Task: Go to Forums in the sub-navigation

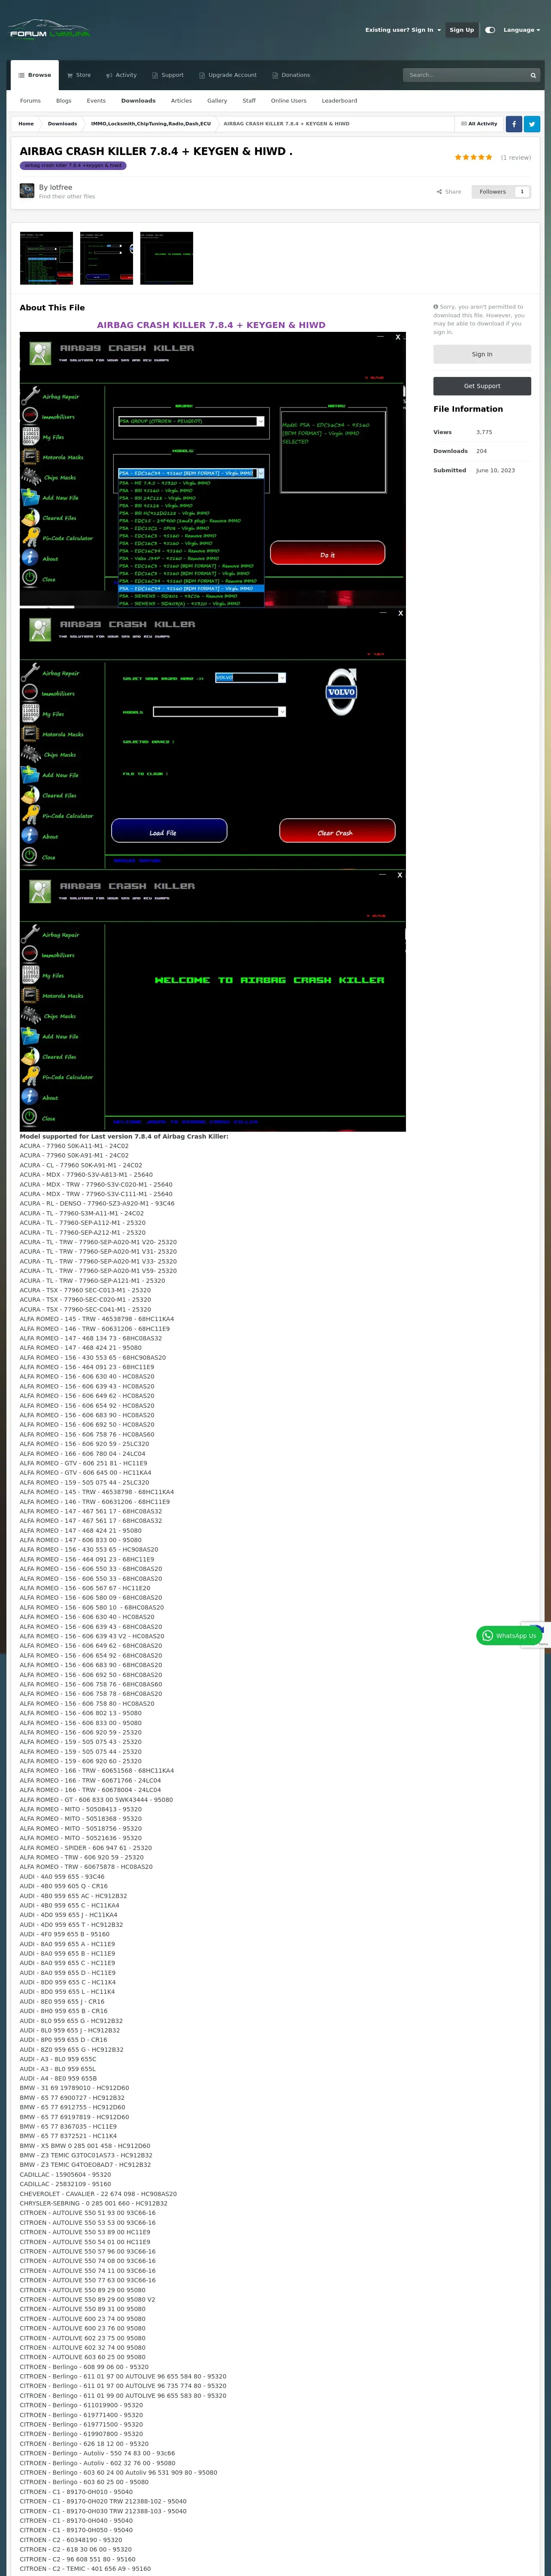Action: [x=30, y=101]
